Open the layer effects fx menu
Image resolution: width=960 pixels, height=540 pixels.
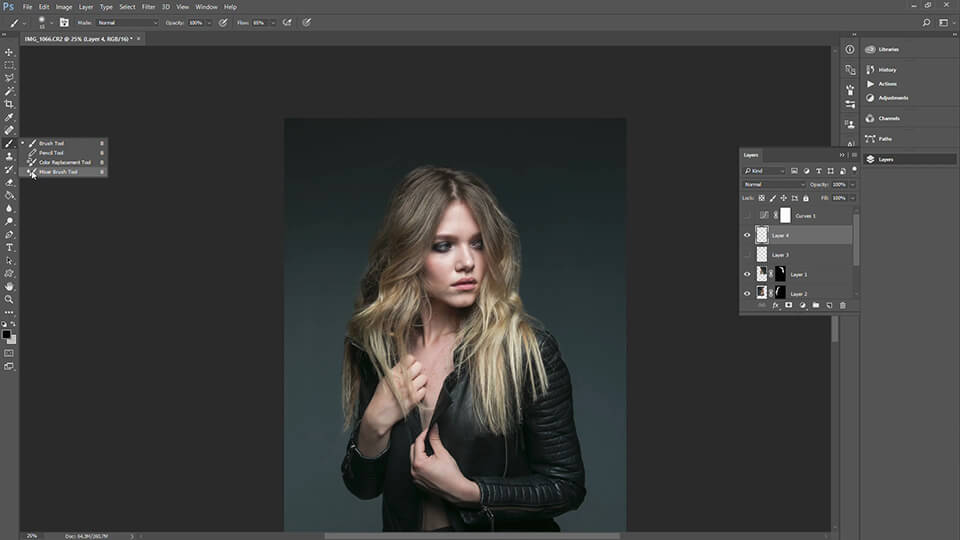(x=775, y=305)
